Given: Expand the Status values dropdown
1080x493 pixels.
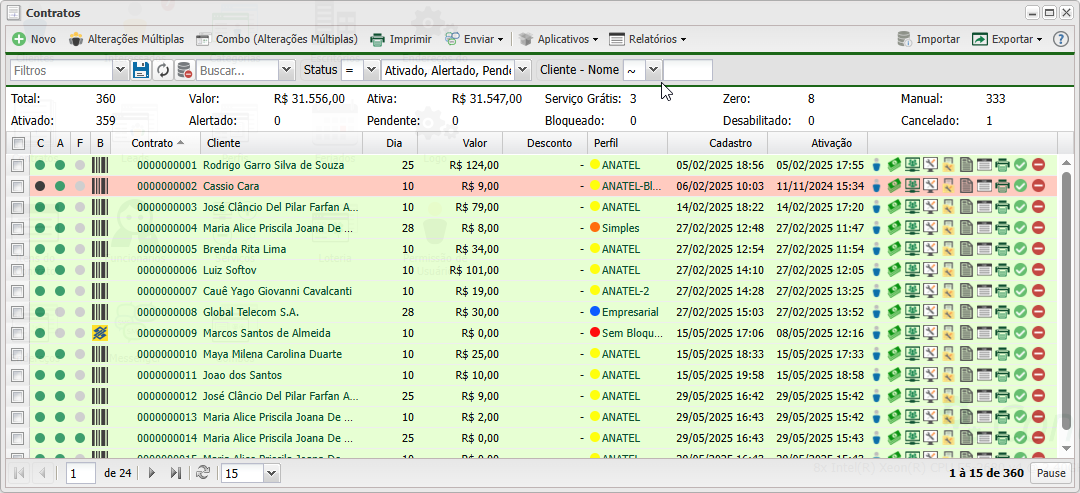Looking at the screenshot, I should (x=522, y=70).
